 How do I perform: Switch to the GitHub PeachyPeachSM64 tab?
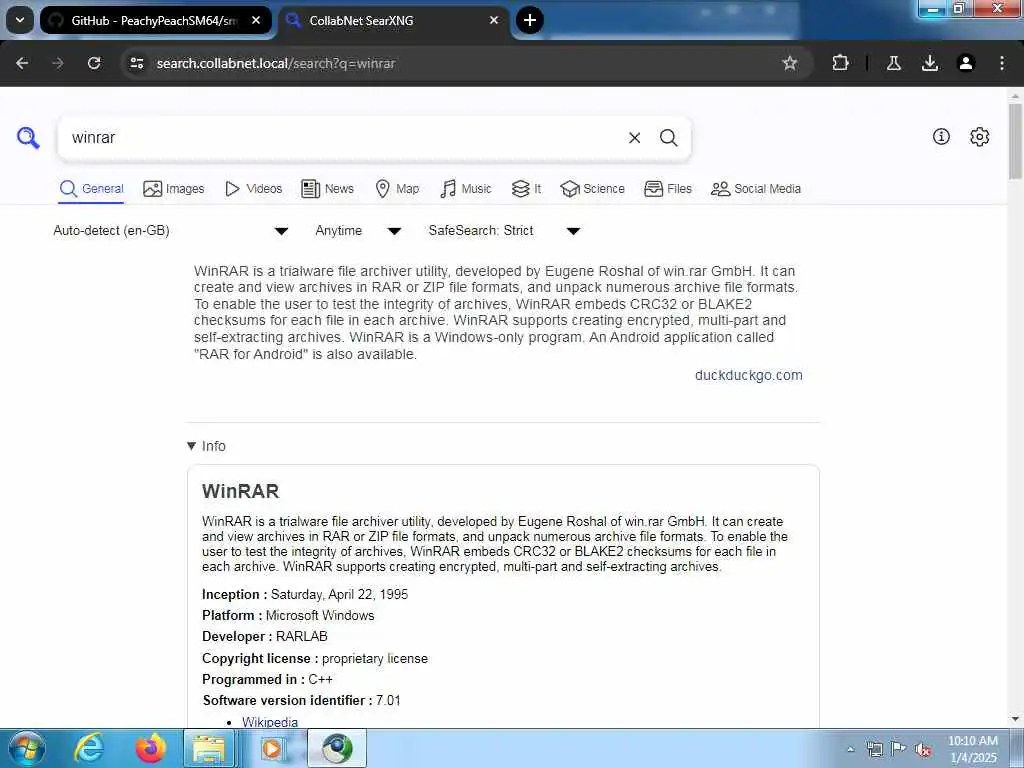pos(155,20)
